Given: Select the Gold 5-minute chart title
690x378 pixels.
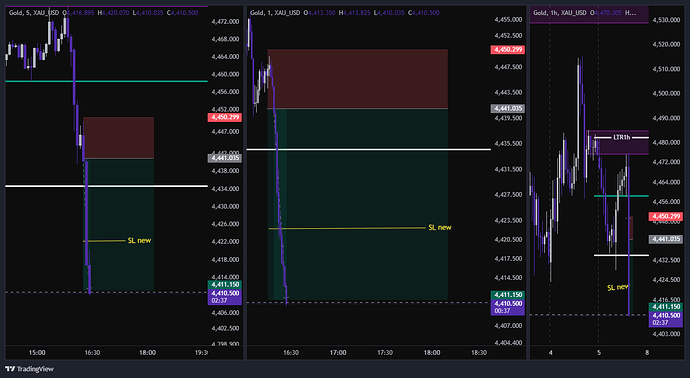Looking at the screenshot, I should coord(34,13).
